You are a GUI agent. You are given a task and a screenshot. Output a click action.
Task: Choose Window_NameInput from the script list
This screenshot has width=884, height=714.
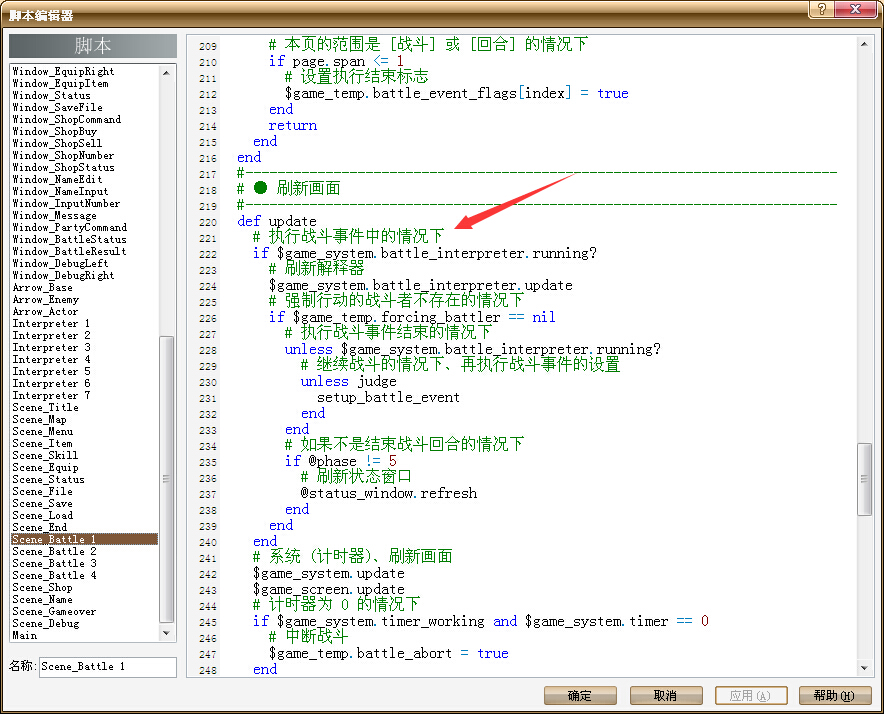[x=60, y=192]
